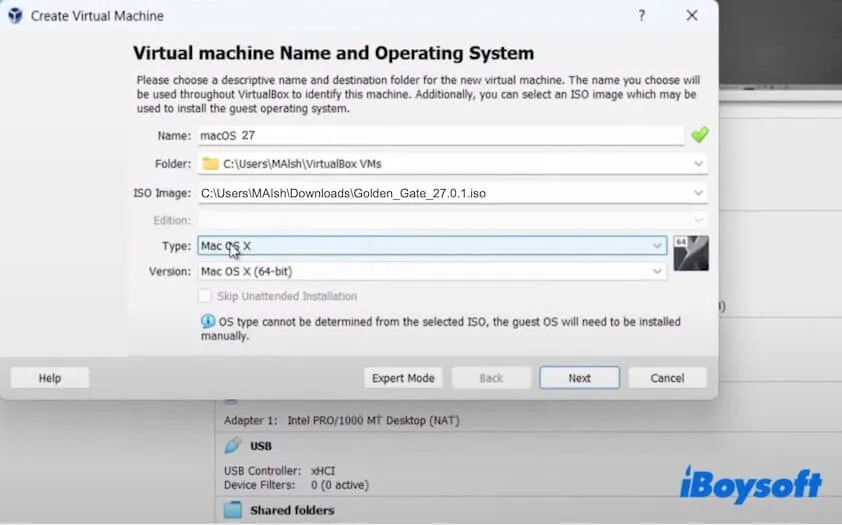Click Adapter 1 Intel PRO/1000 MT Desktop text
This screenshot has height=525, width=842.
342,420
